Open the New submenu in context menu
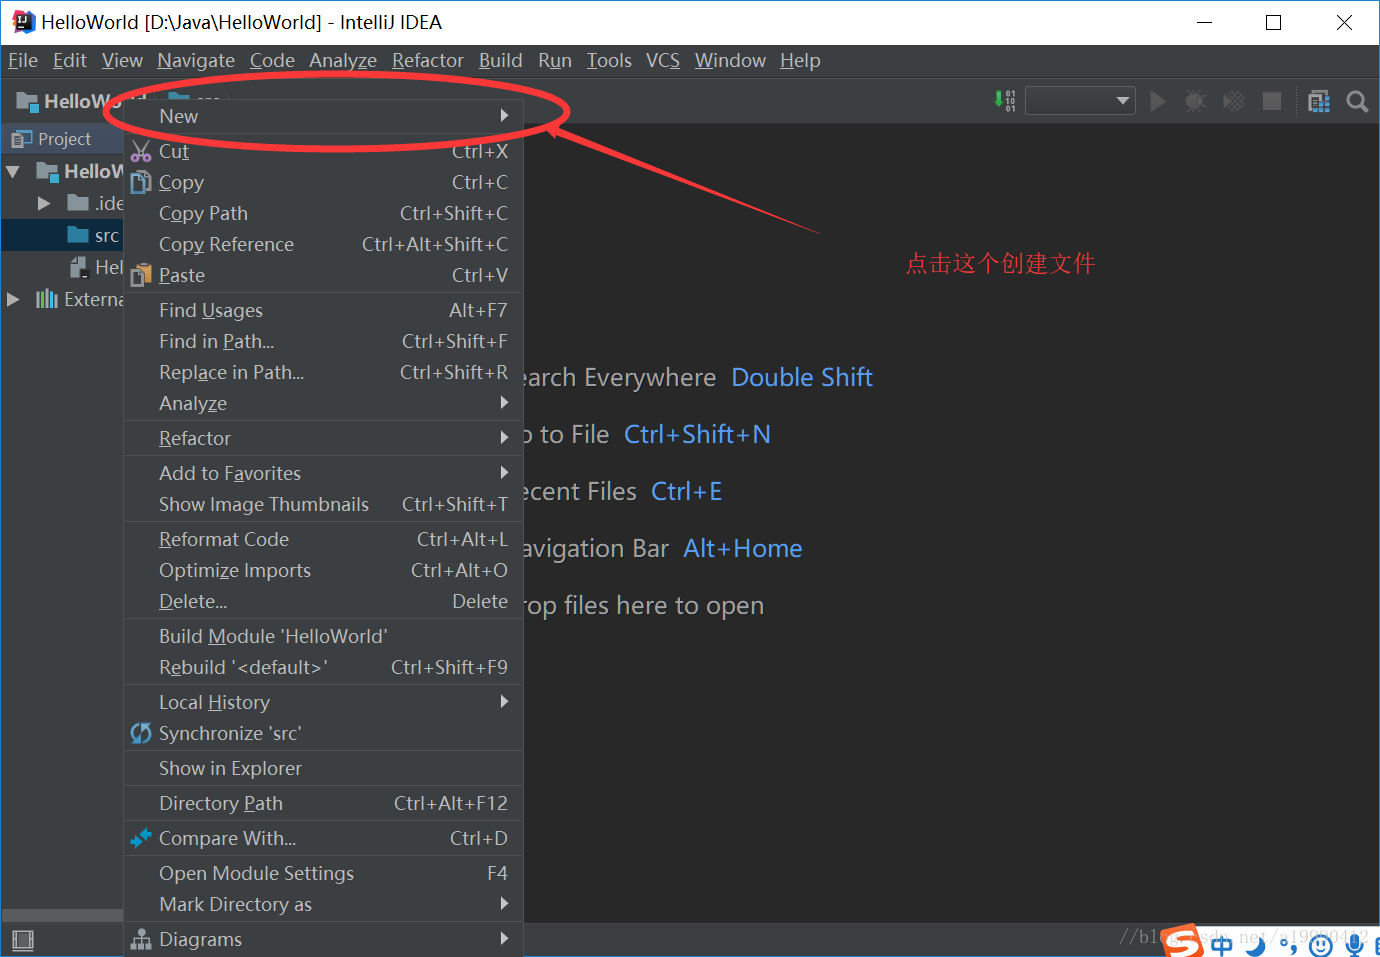Viewport: 1380px width, 957px height. point(323,116)
